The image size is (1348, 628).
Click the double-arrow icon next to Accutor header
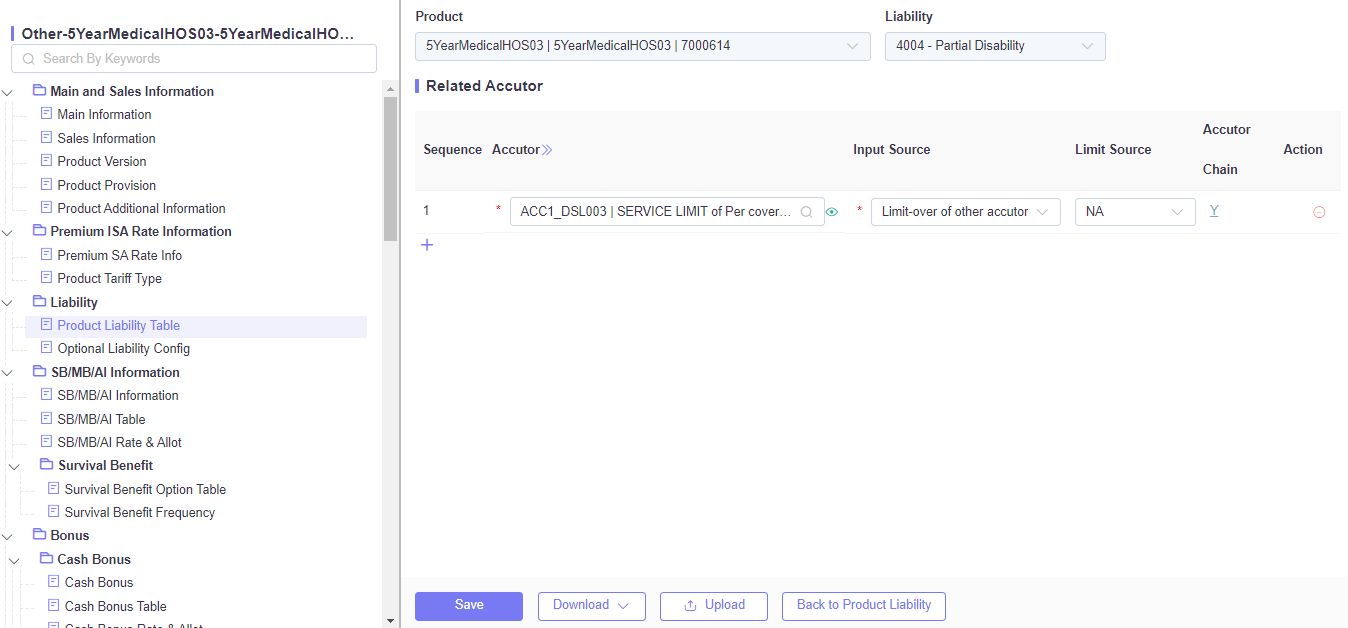[547, 150]
